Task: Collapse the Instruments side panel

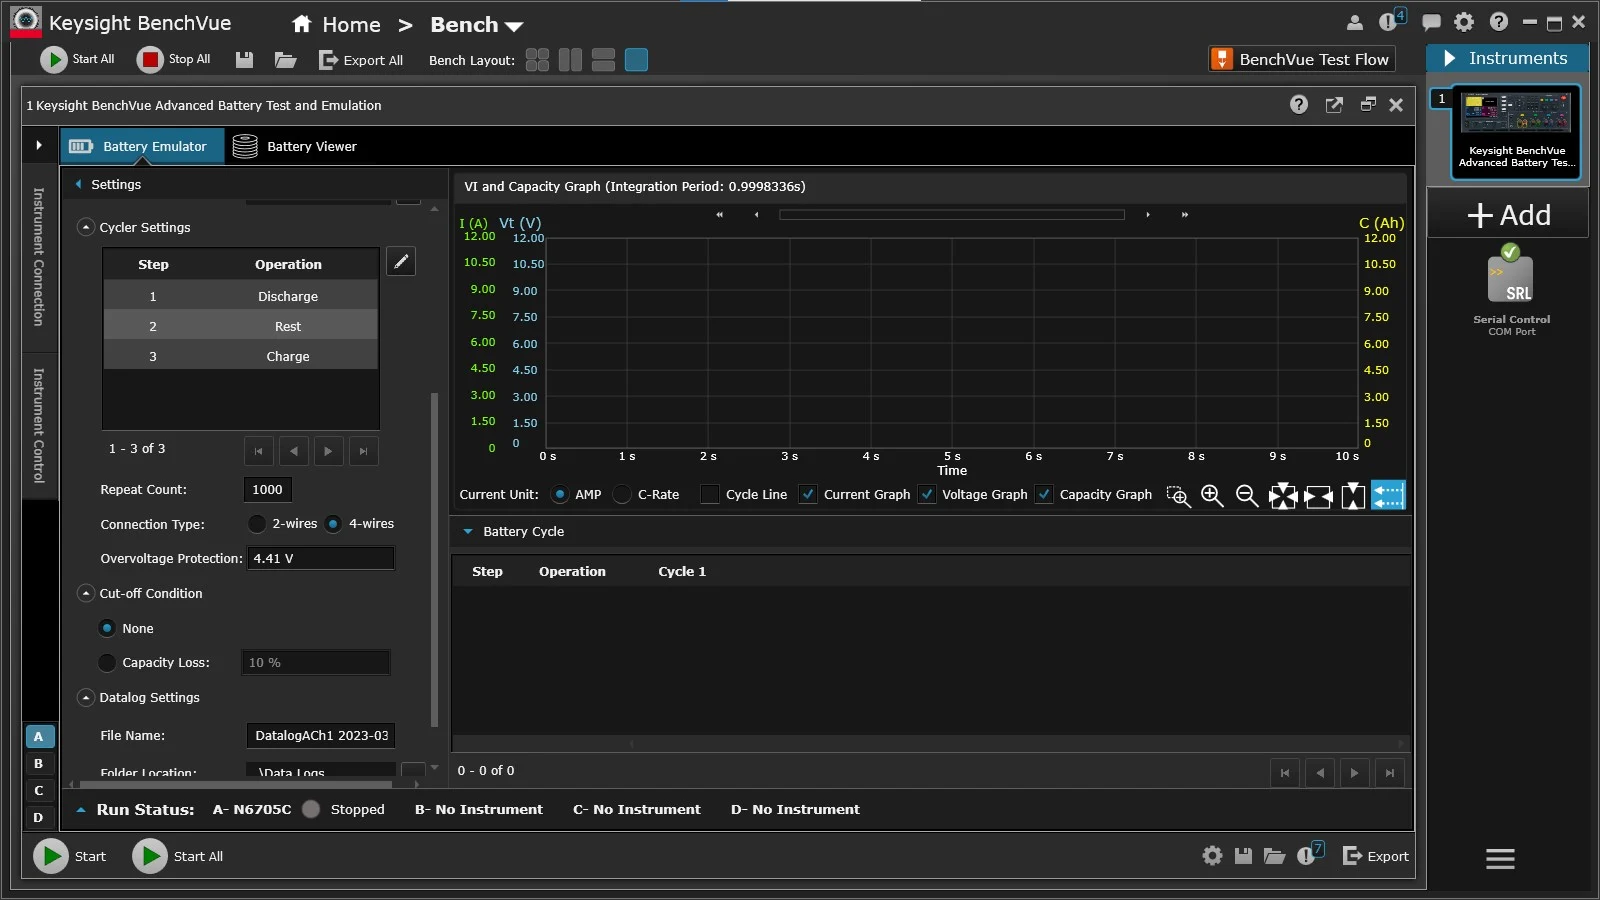Action: tap(1450, 59)
